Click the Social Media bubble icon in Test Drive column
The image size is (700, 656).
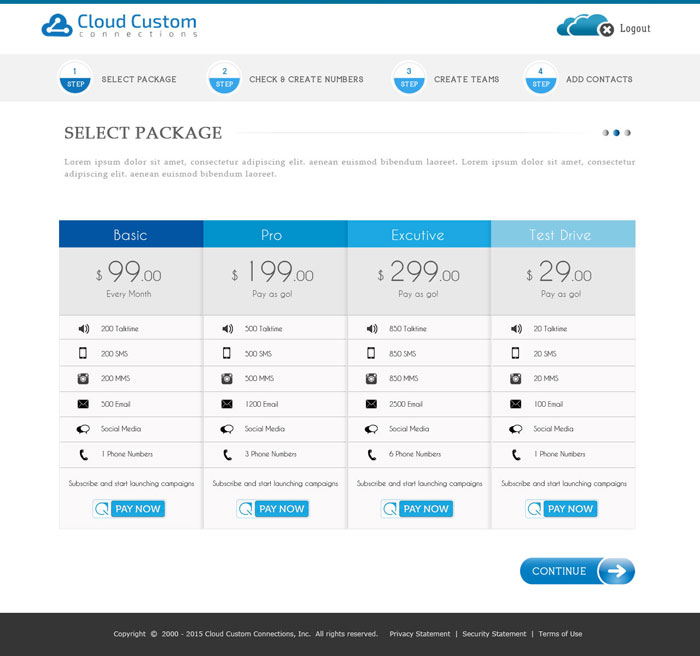point(516,429)
